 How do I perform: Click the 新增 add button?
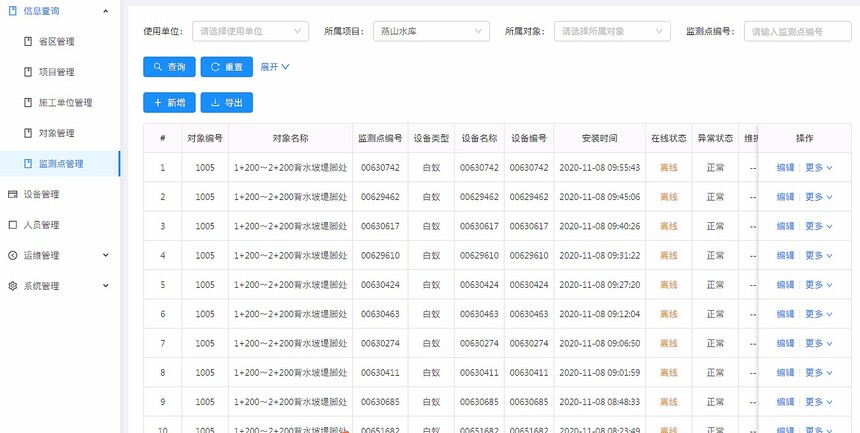coord(169,103)
